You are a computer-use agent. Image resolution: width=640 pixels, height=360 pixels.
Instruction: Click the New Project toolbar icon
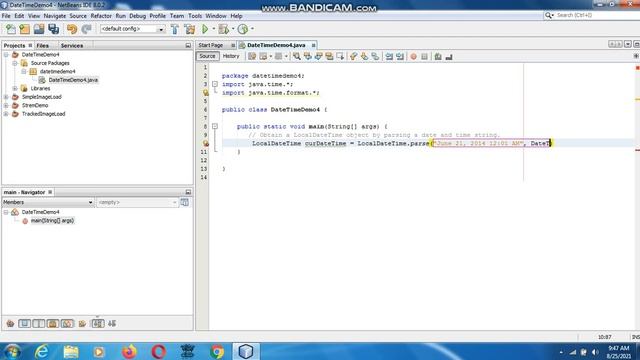(x=24, y=29)
